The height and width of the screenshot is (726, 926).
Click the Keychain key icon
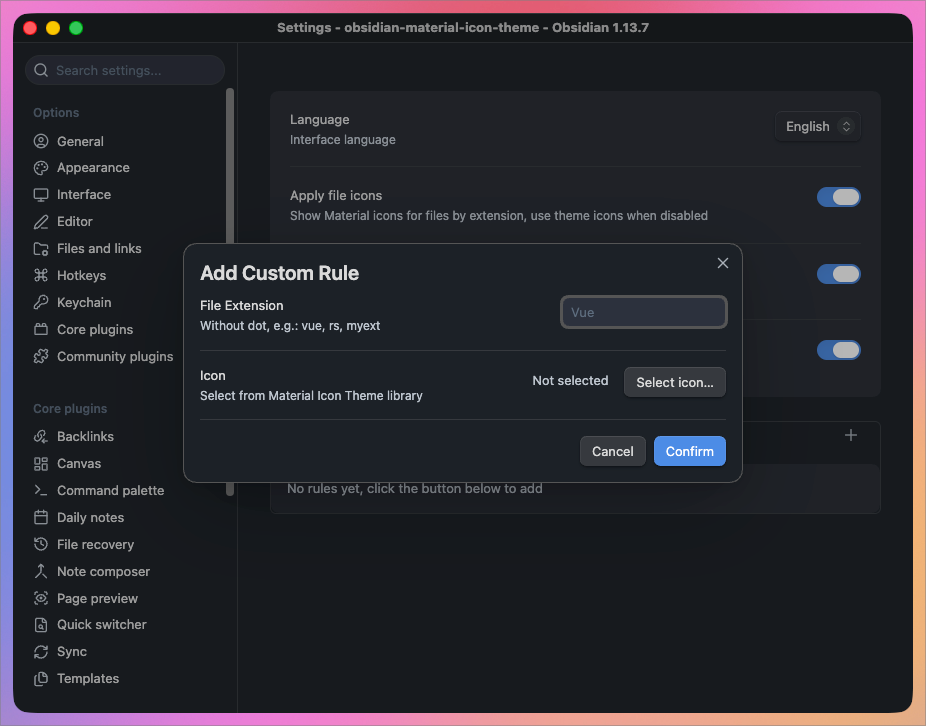(41, 302)
